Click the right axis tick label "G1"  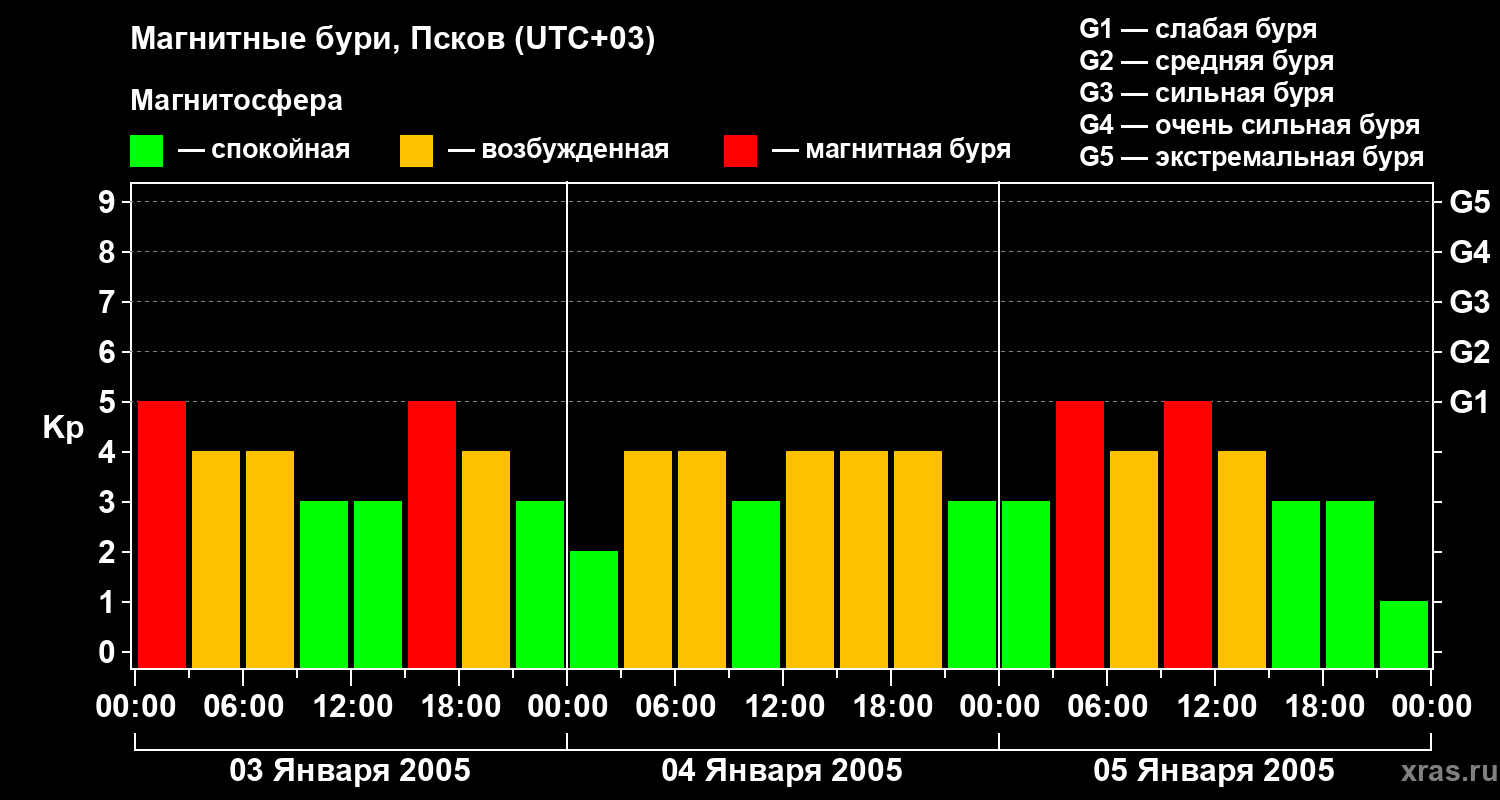pos(1469,402)
